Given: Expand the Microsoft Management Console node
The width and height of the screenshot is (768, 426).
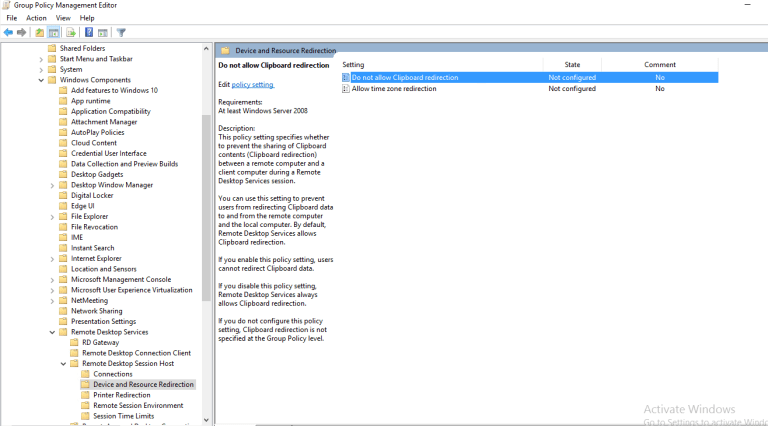Looking at the screenshot, I should click(52, 280).
